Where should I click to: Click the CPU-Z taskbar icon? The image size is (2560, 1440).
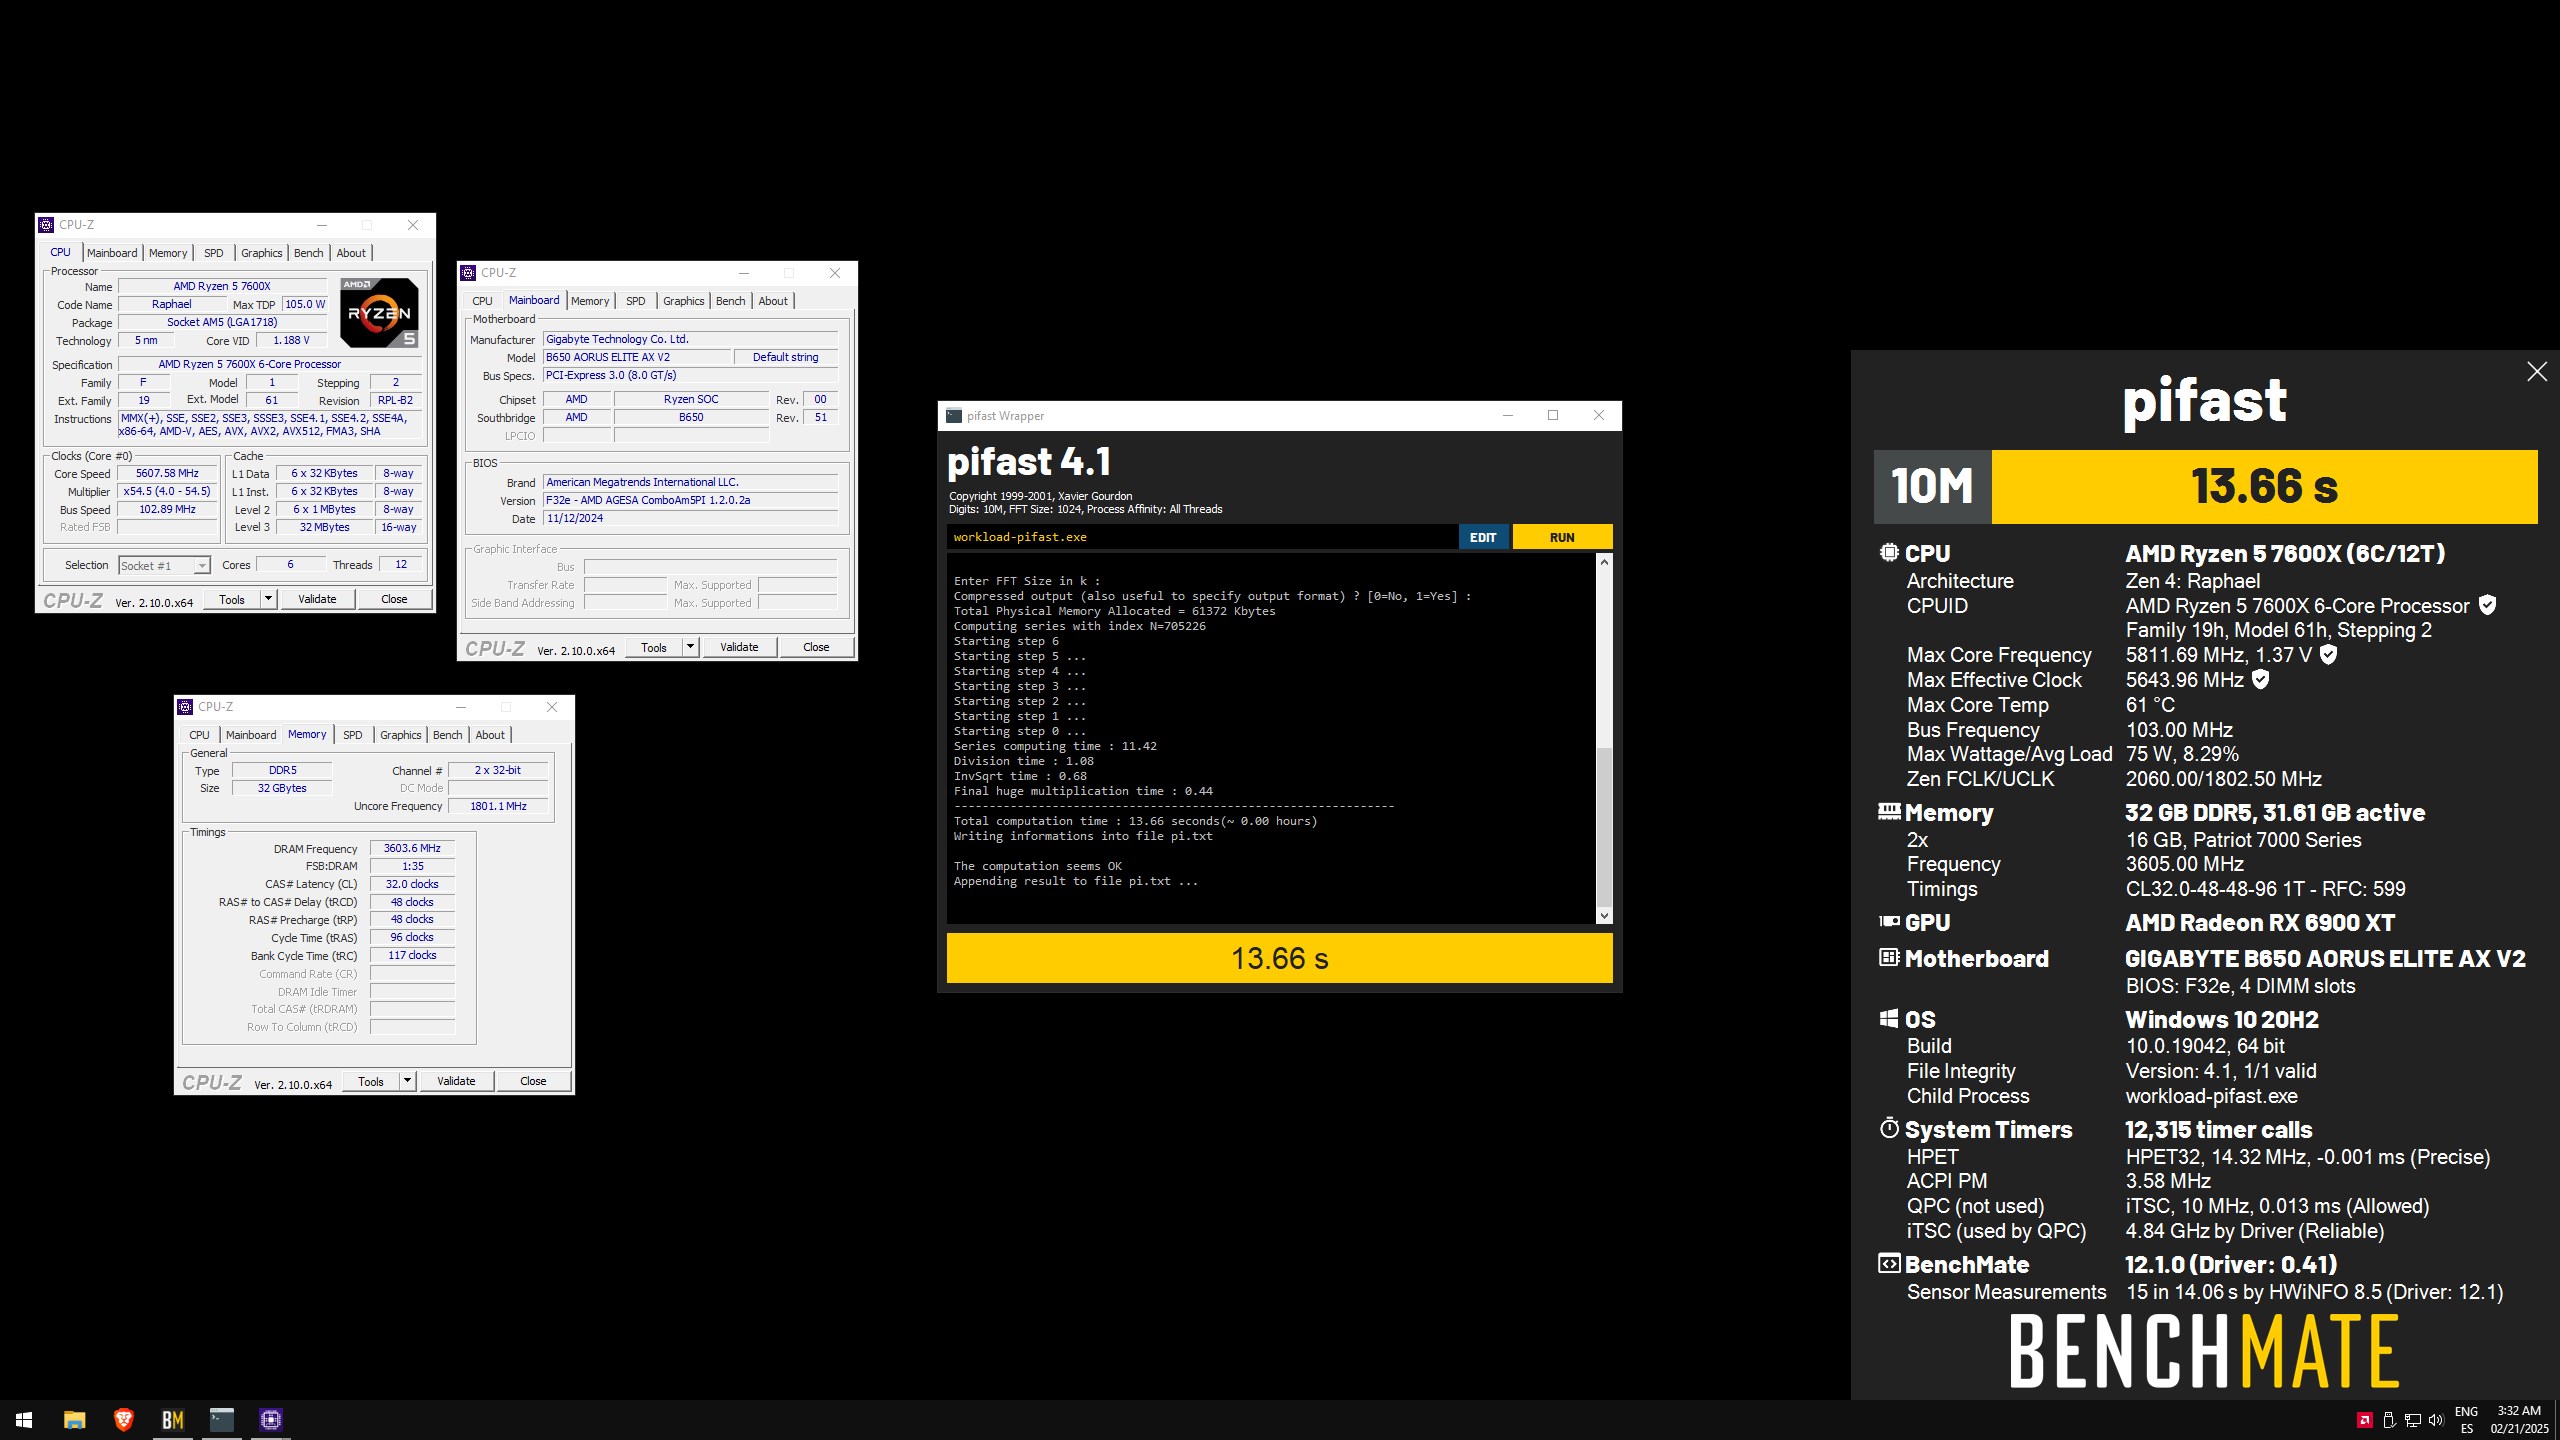pyautogui.click(x=270, y=1419)
